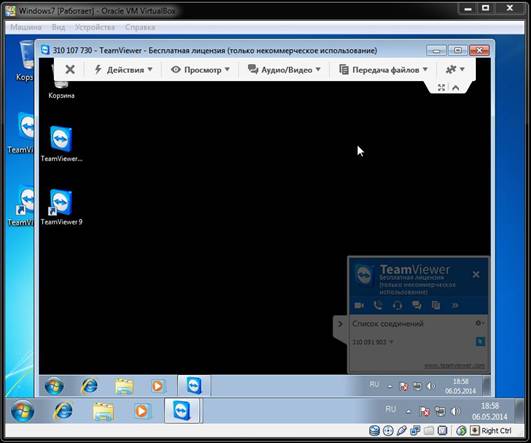This screenshot has width=531, height=443.
Task: Show more functions in TeamViewer panel icon row
Action: (455, 305)
